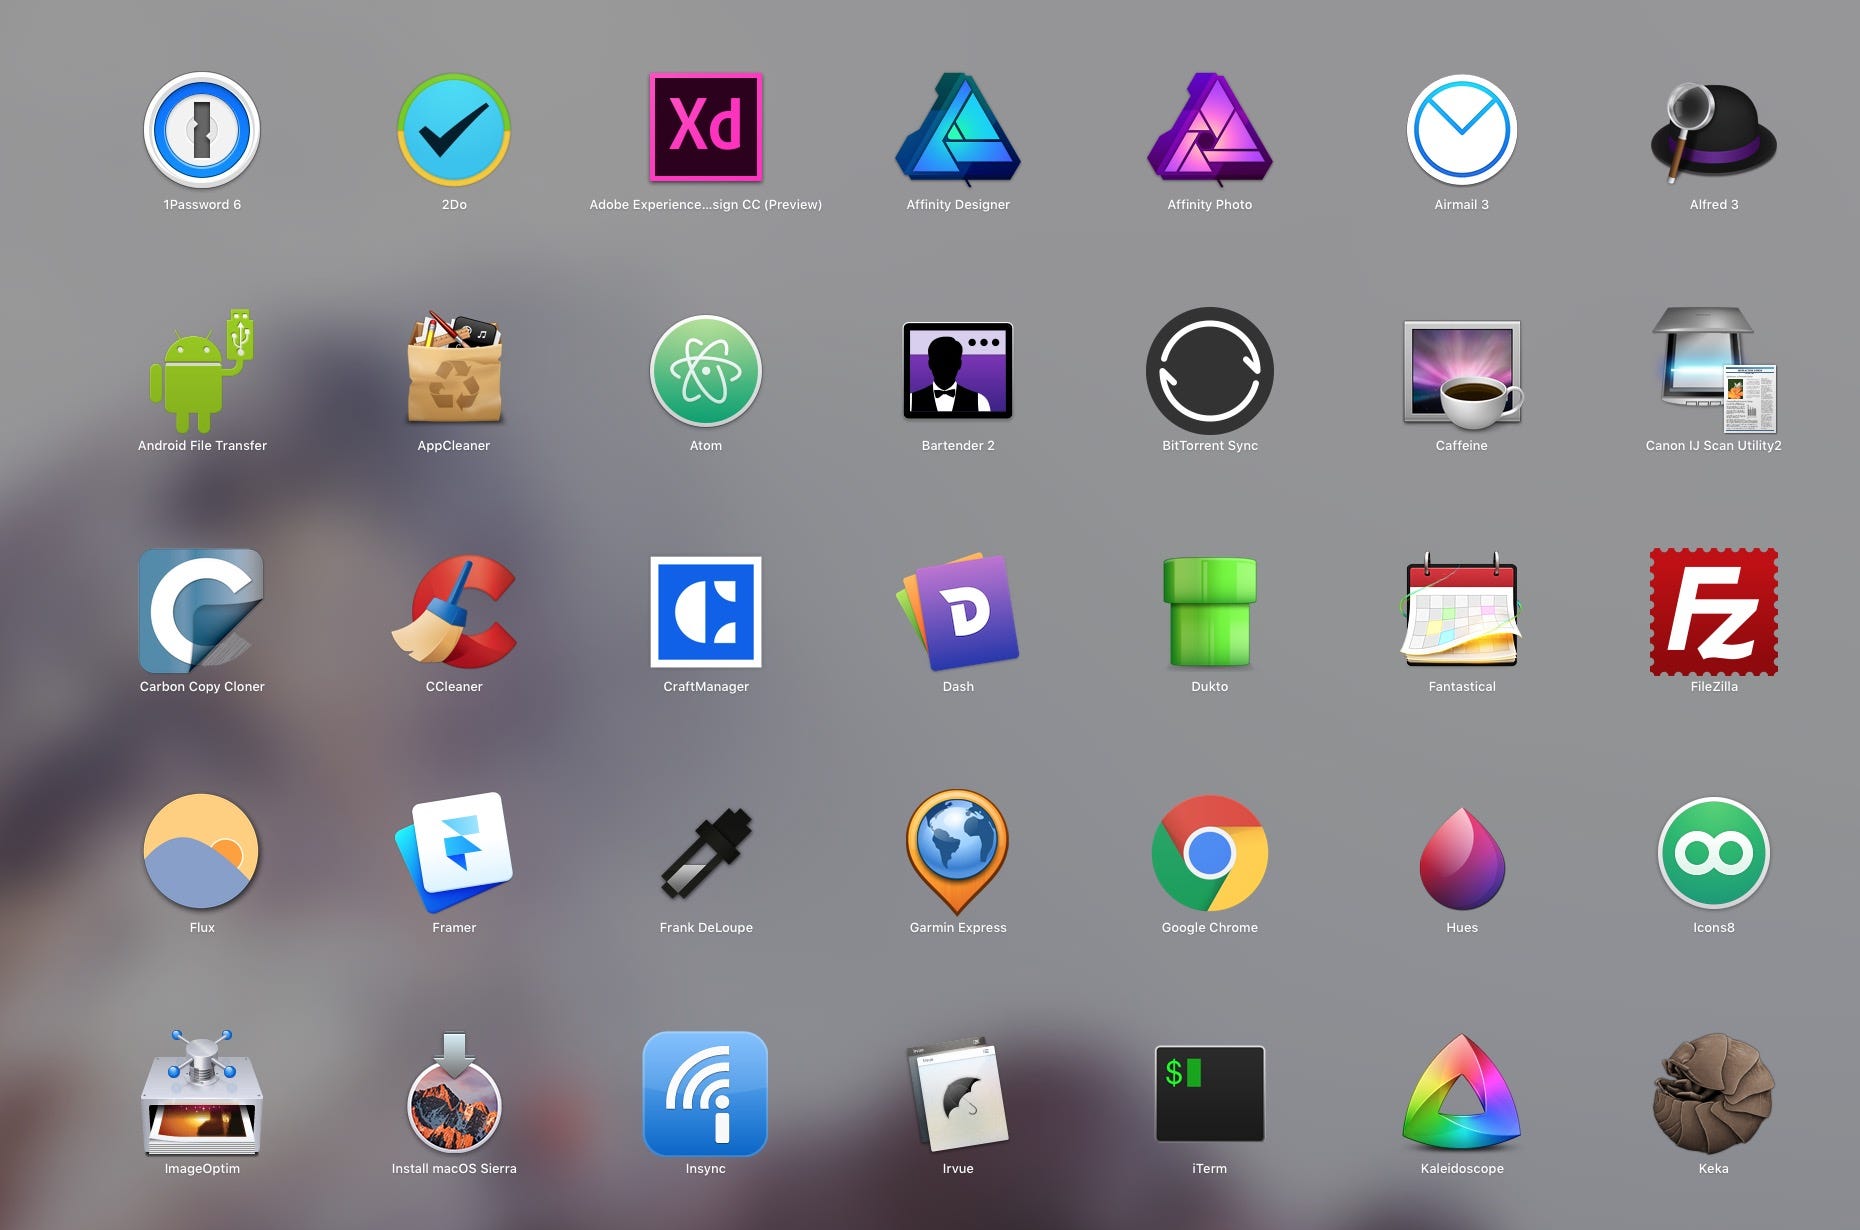Open the Adobe Experience Design Xd icon

coord(706,127)
